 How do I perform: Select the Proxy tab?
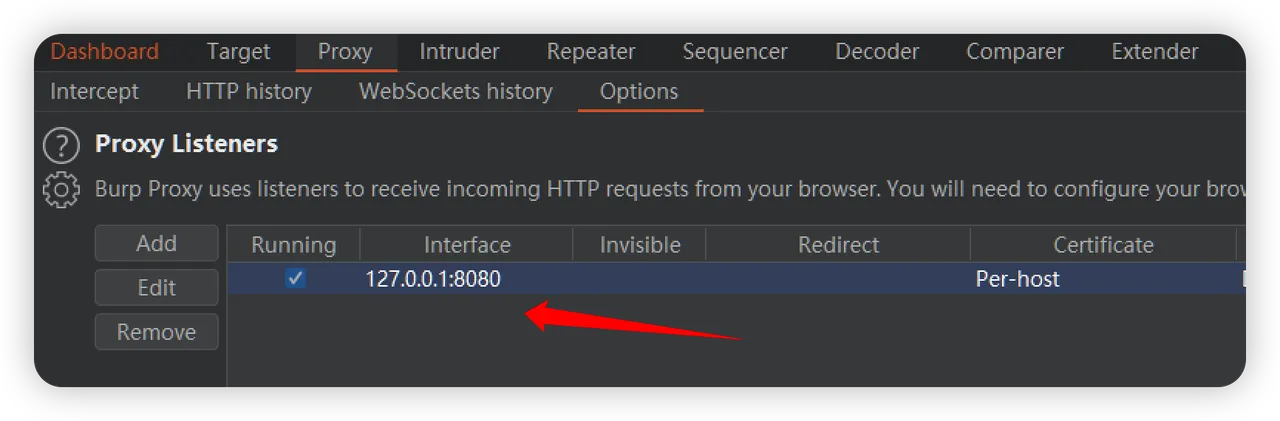[x=345, y=52]
